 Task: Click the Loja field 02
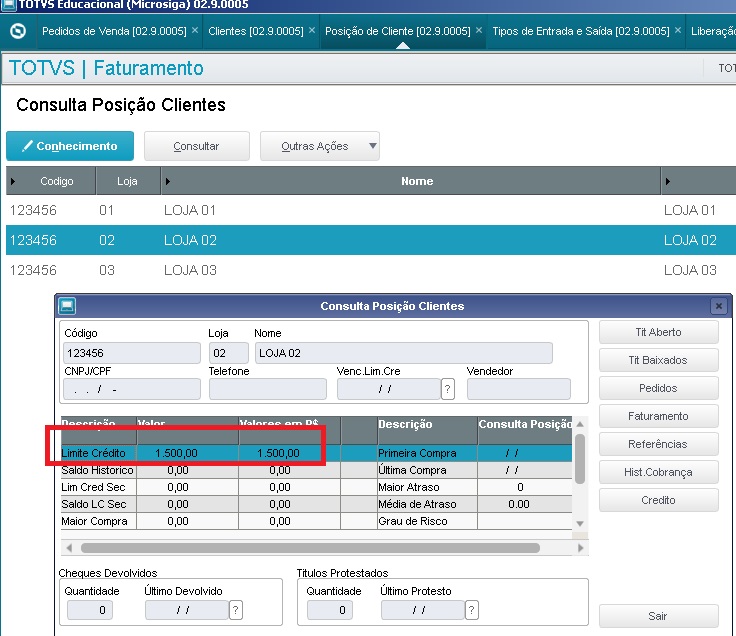(229, 353)
